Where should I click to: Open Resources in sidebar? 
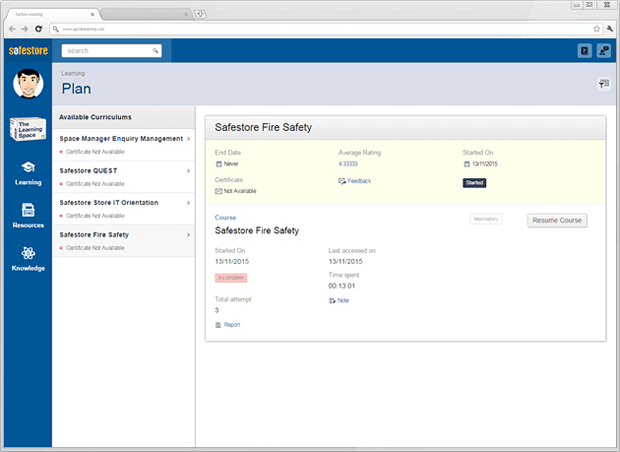coord(28,216)
